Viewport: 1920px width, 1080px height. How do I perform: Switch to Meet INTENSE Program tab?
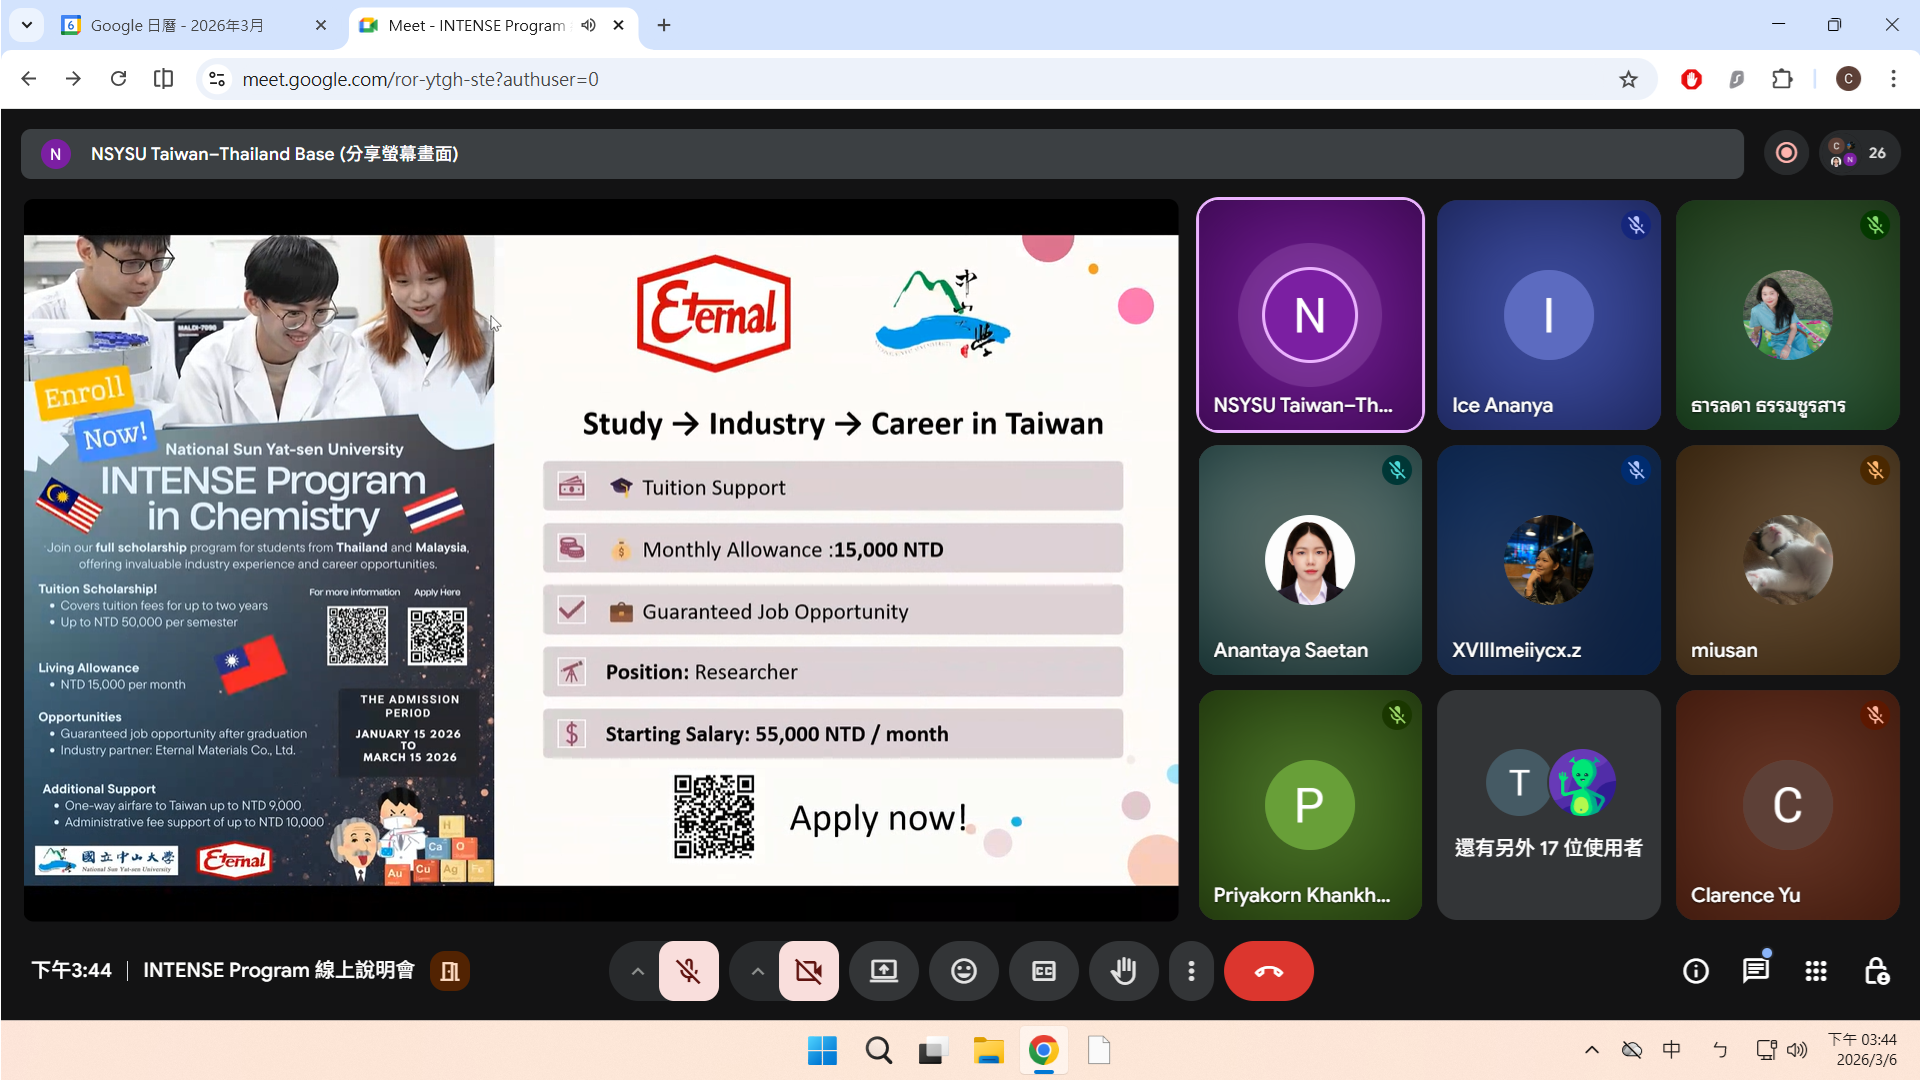pos(470,25)
